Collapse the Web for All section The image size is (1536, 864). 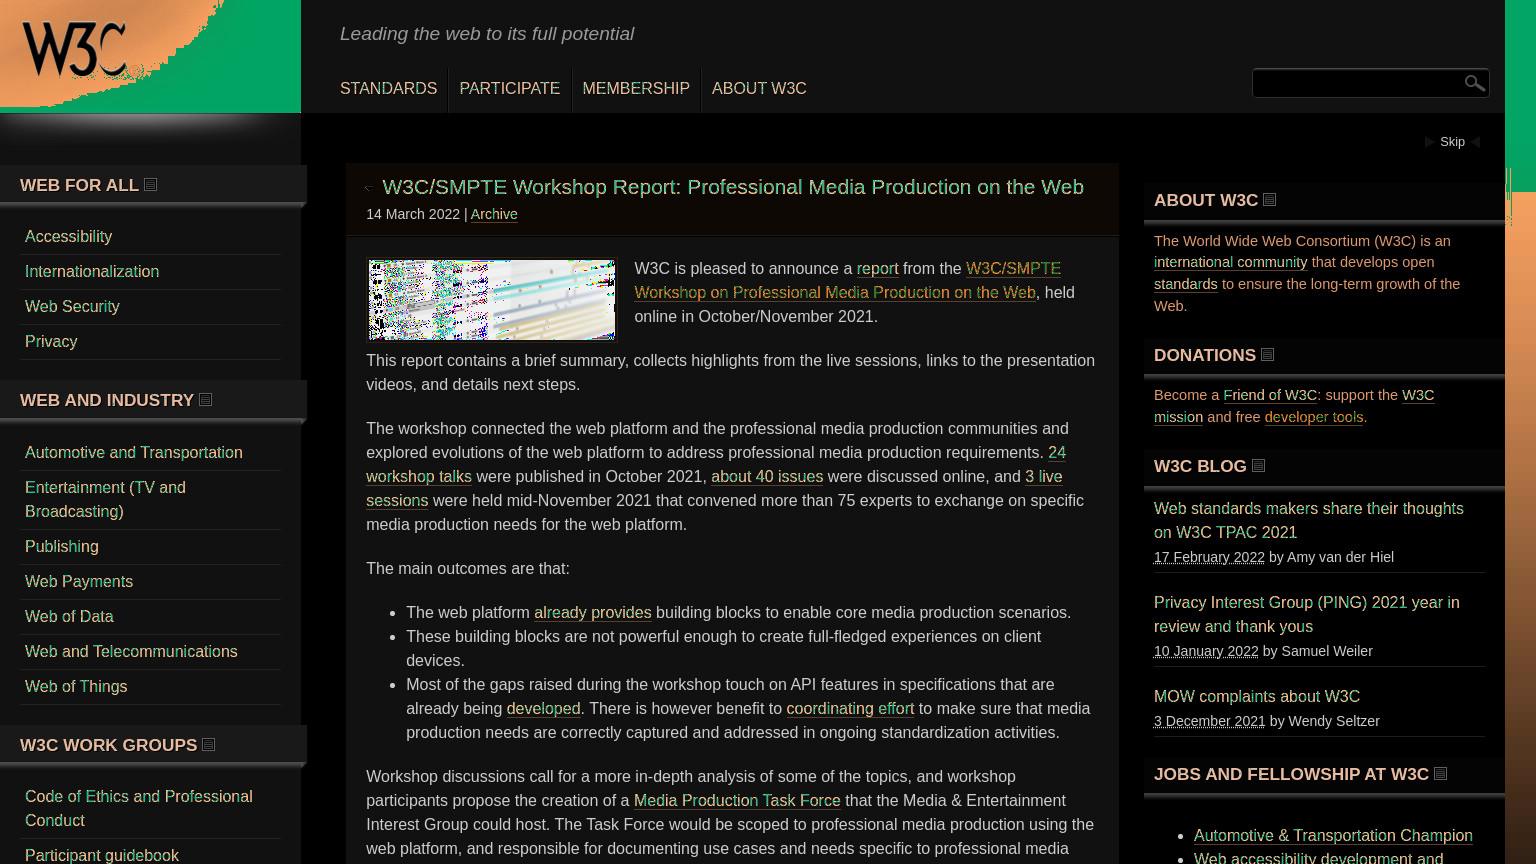pyautogui.click(x=151, y=185)
